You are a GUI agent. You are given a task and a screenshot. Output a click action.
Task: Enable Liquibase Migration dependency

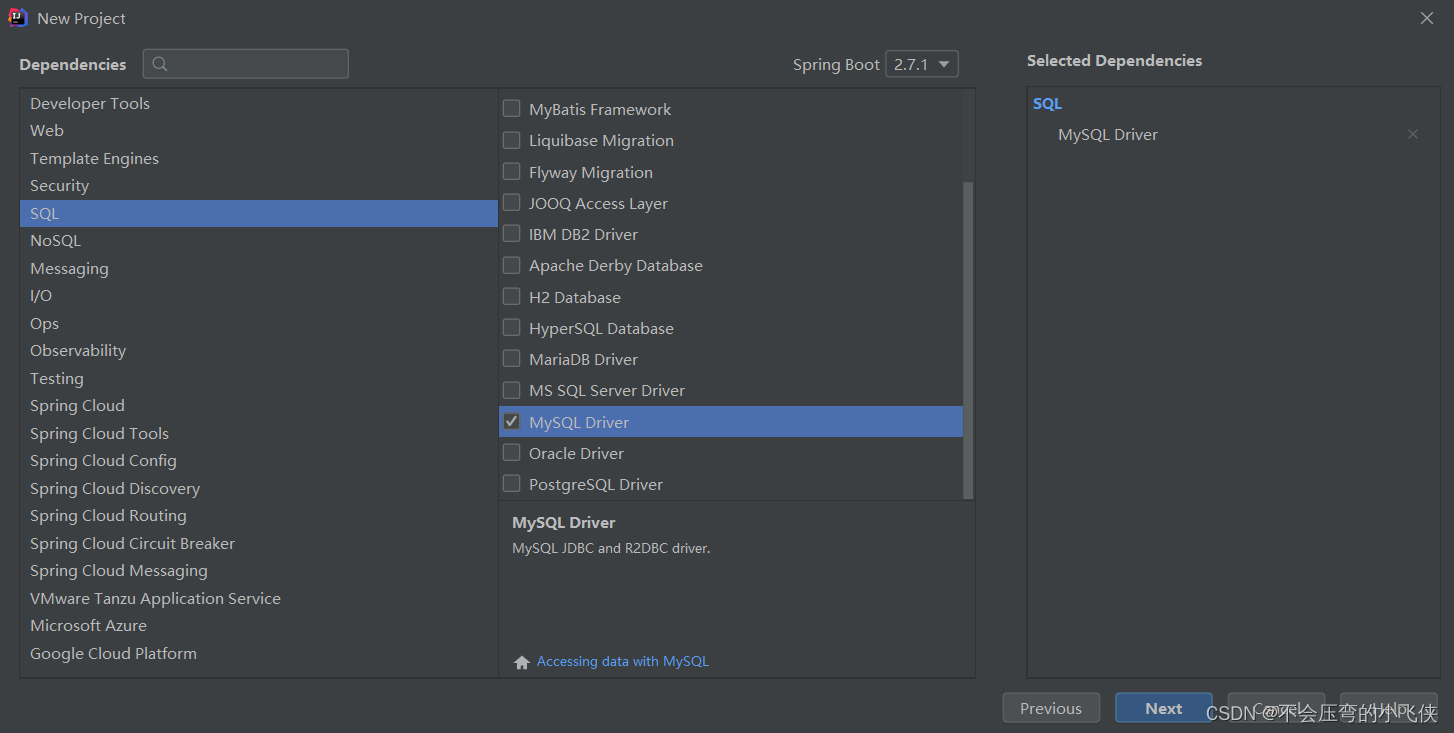(x=511, y=140)
